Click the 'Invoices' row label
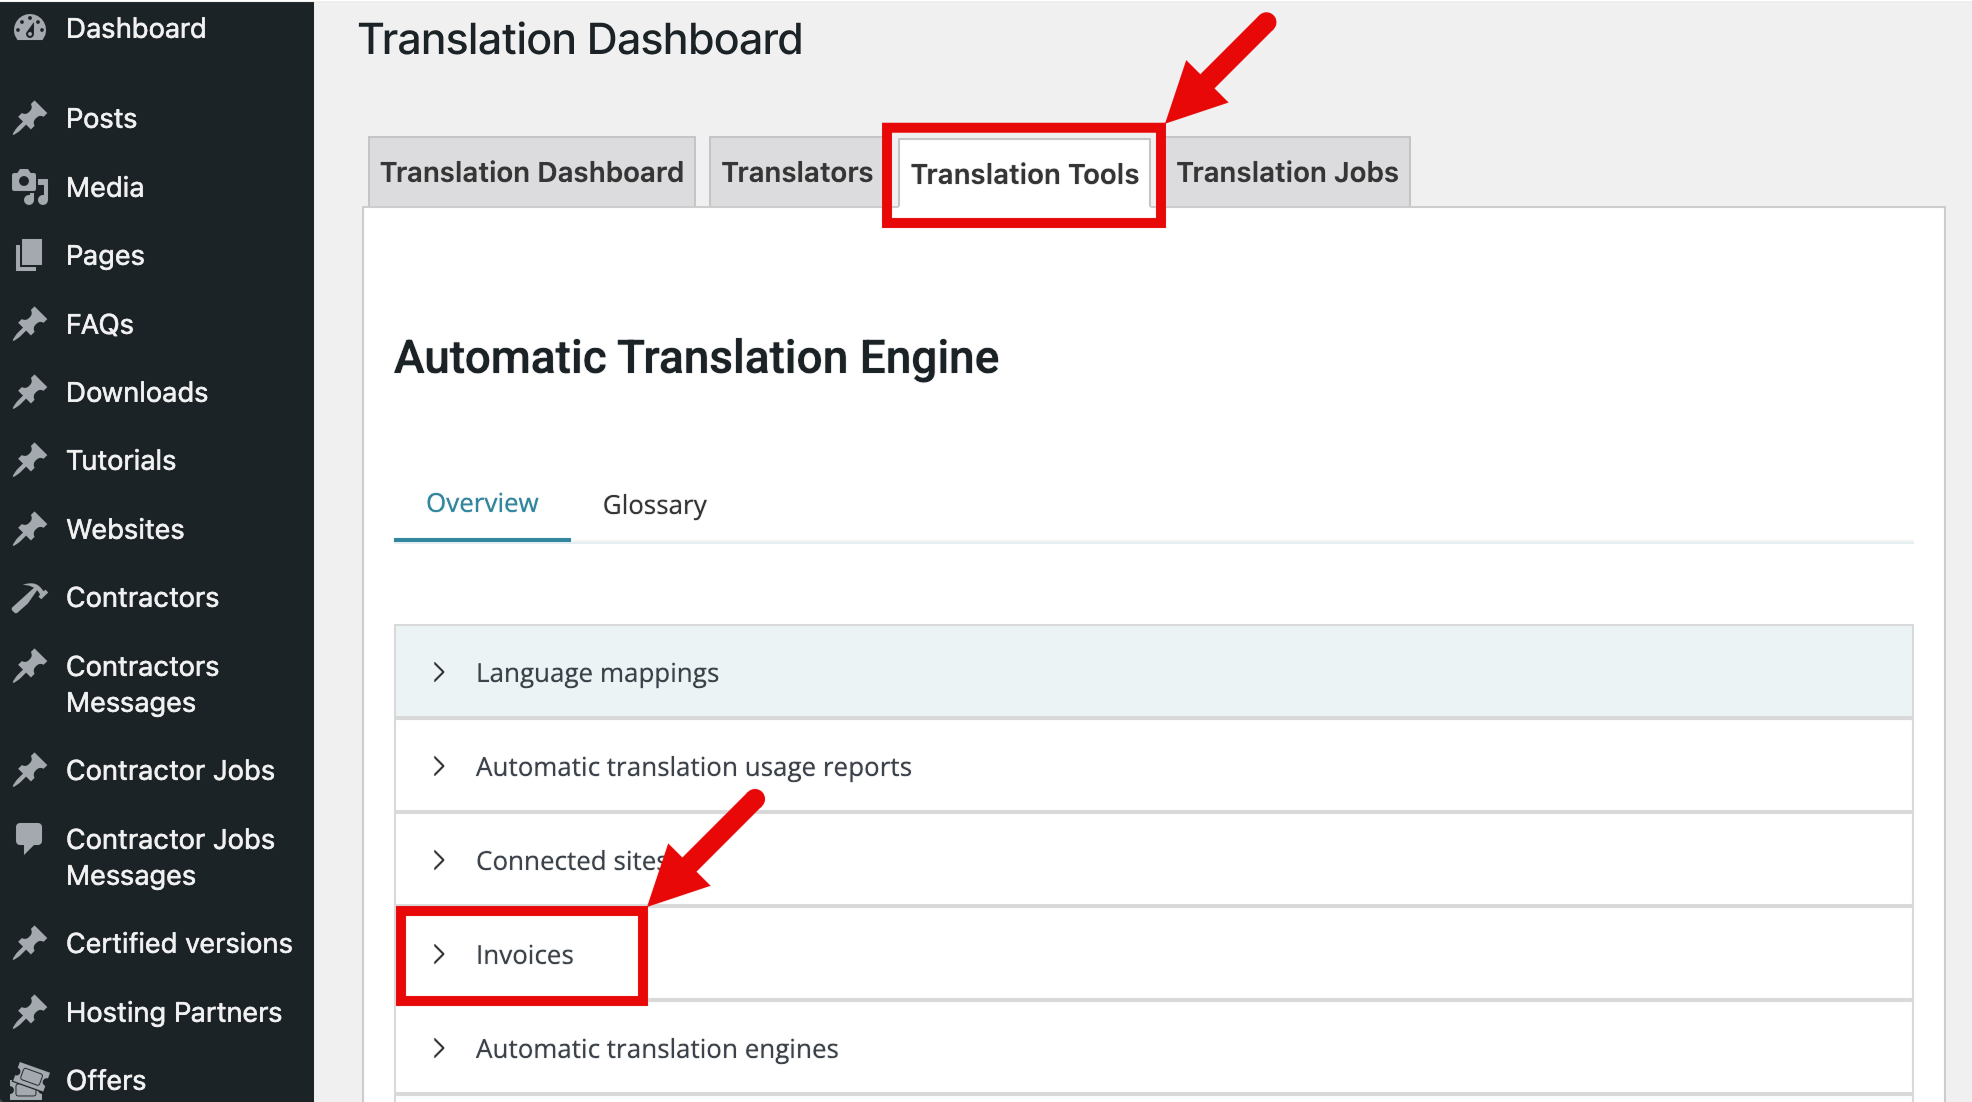Image resolution: width=1972 pixels, height=1102 pixels. 524,955
